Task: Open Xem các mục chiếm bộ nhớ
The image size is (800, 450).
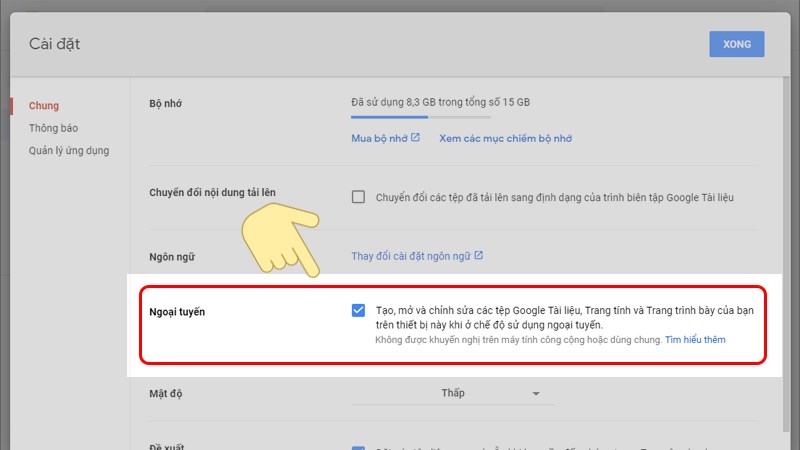Action: 506,138
